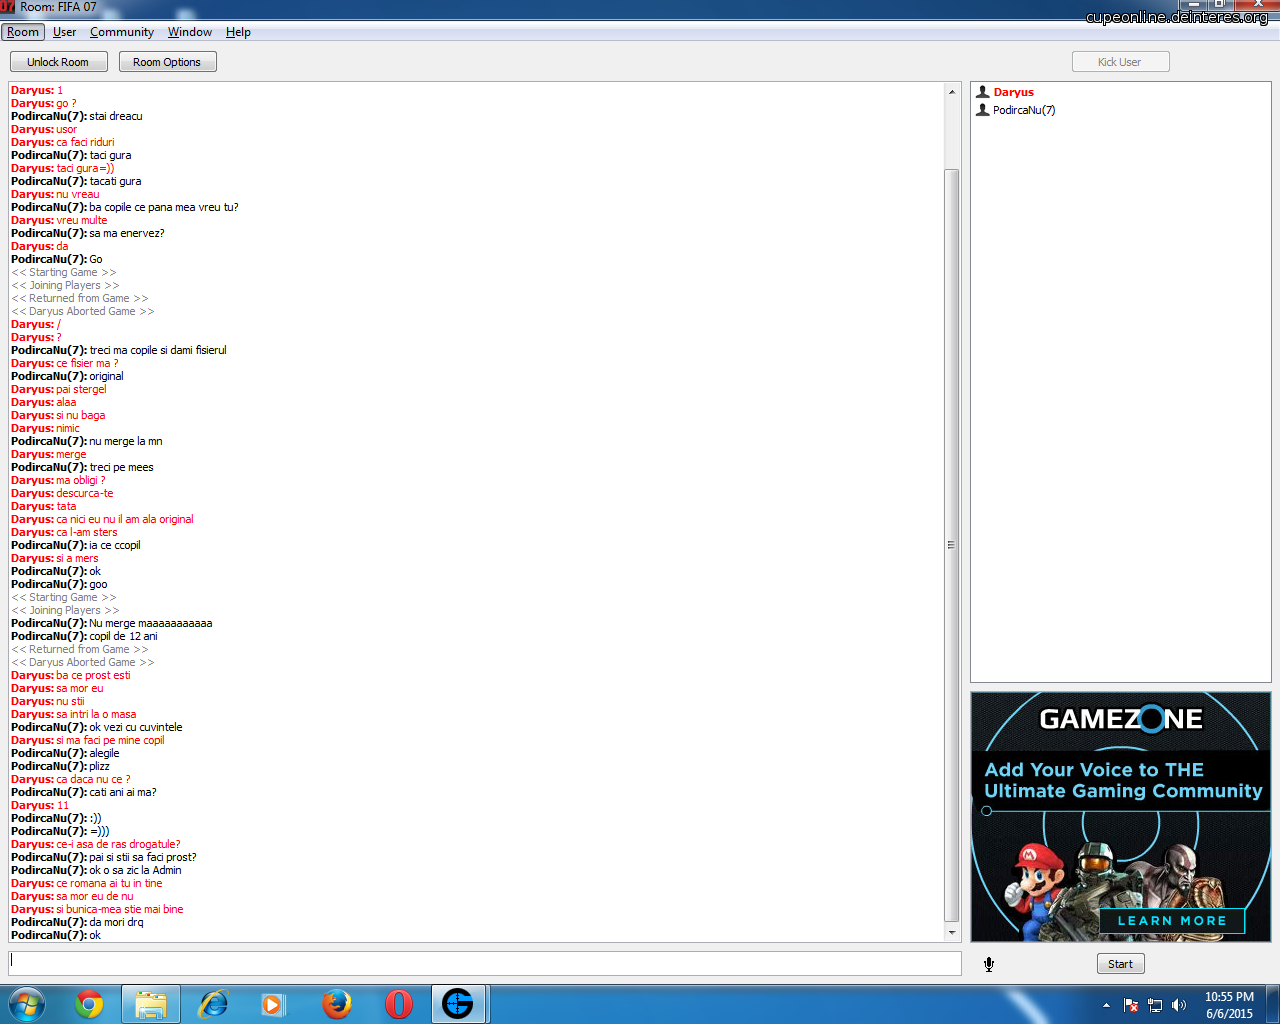This screenshot has width=1280, height=1024.
Task: Open Windows Explorer from taskbar
Action: point(151,1004)
